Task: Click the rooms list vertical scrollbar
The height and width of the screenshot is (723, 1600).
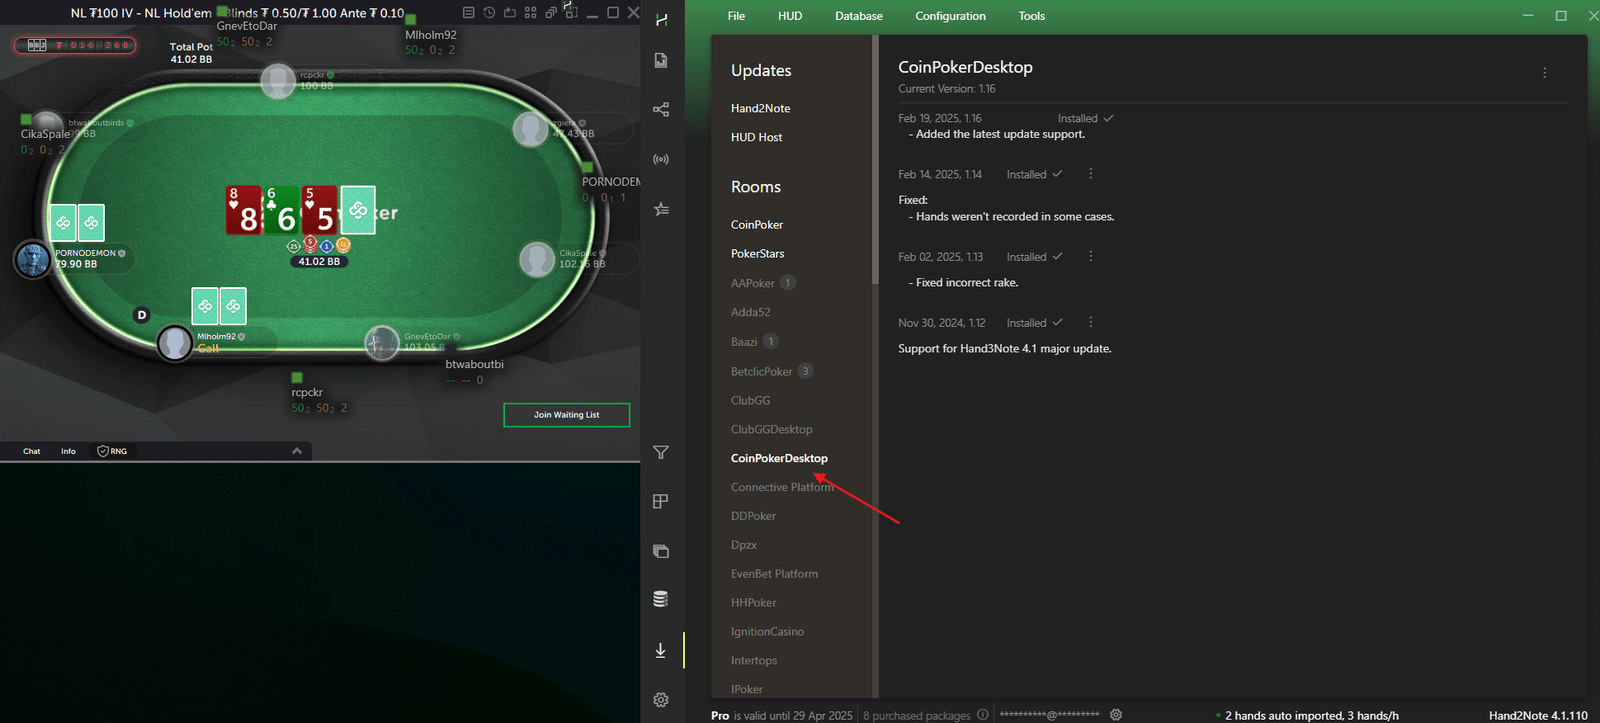Action: tap(875, 160)
